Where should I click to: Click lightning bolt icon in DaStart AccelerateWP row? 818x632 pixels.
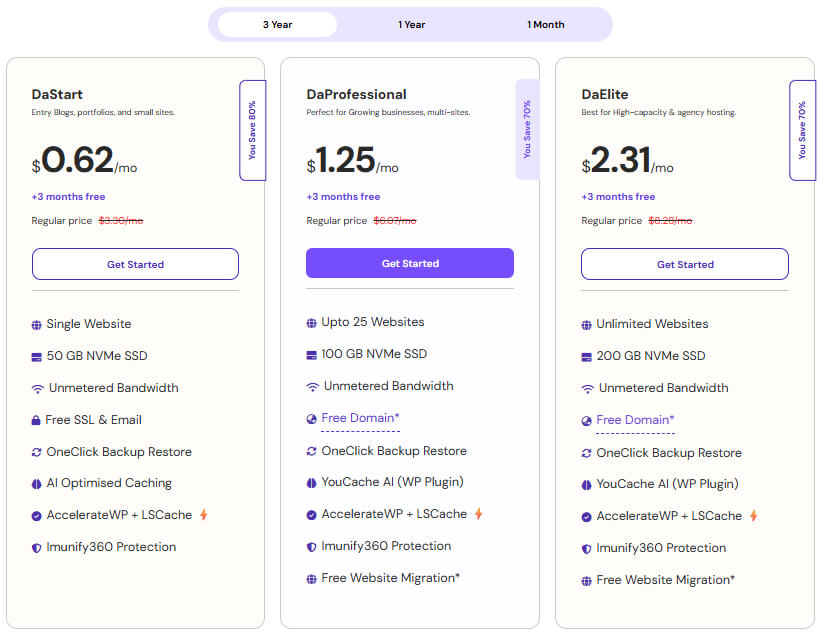204,515
